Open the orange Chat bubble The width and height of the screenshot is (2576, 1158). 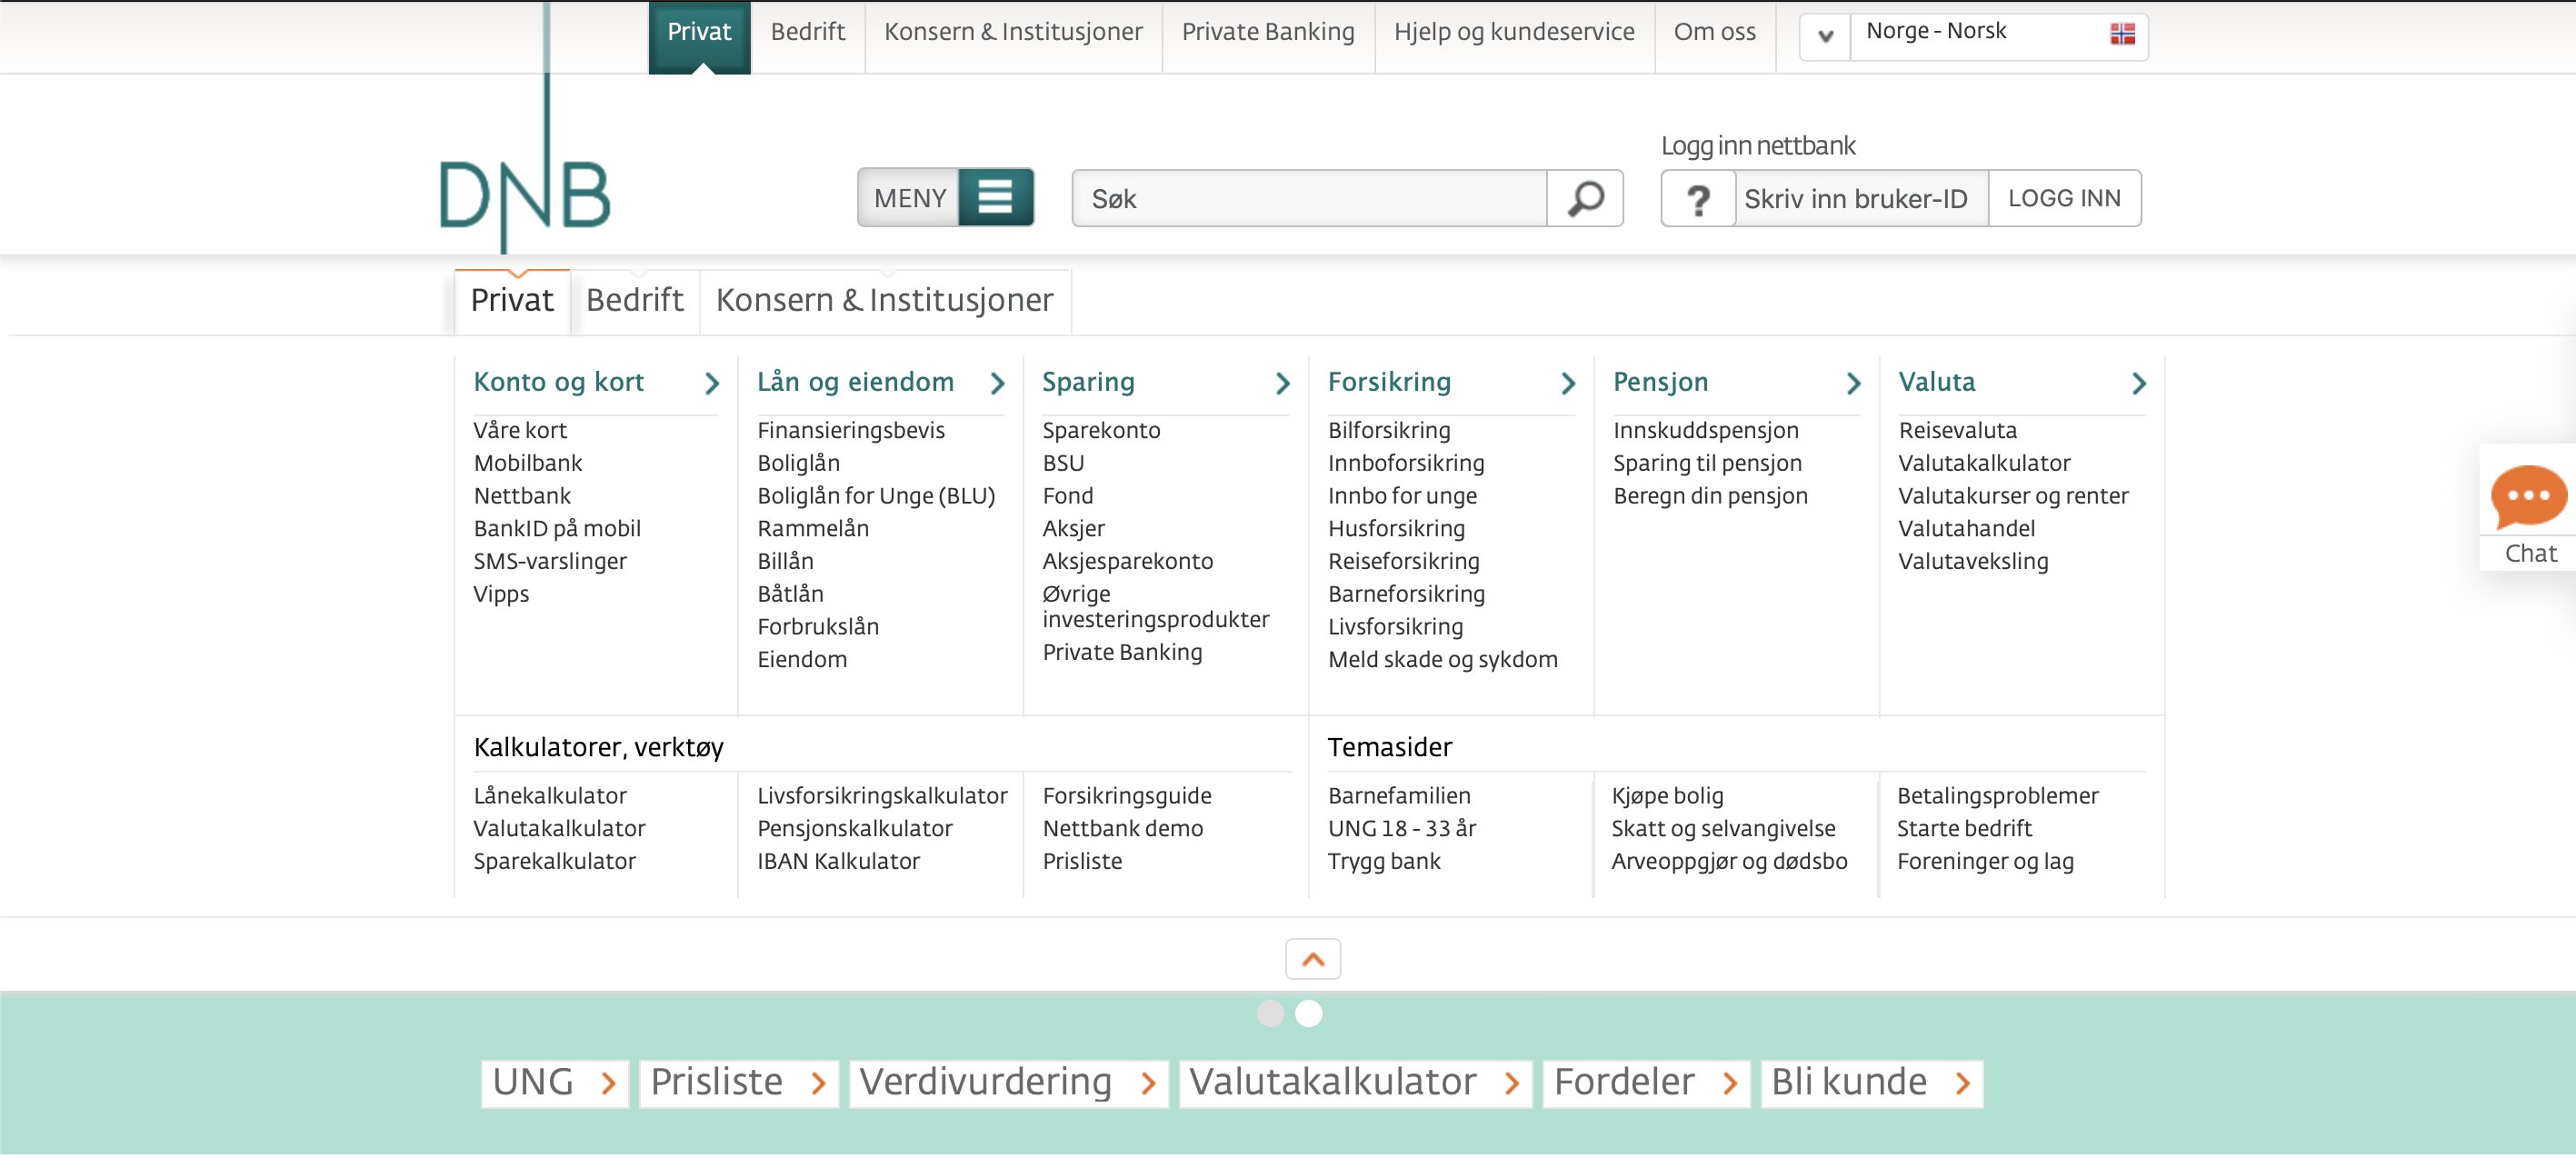coord(2528,498)
